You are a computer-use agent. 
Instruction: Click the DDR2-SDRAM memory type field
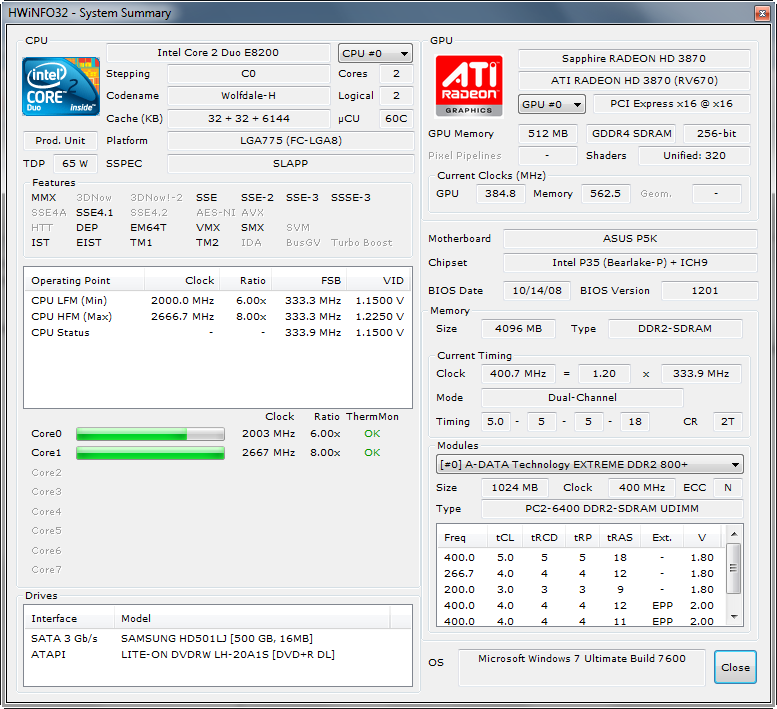[x=675, y=328]
